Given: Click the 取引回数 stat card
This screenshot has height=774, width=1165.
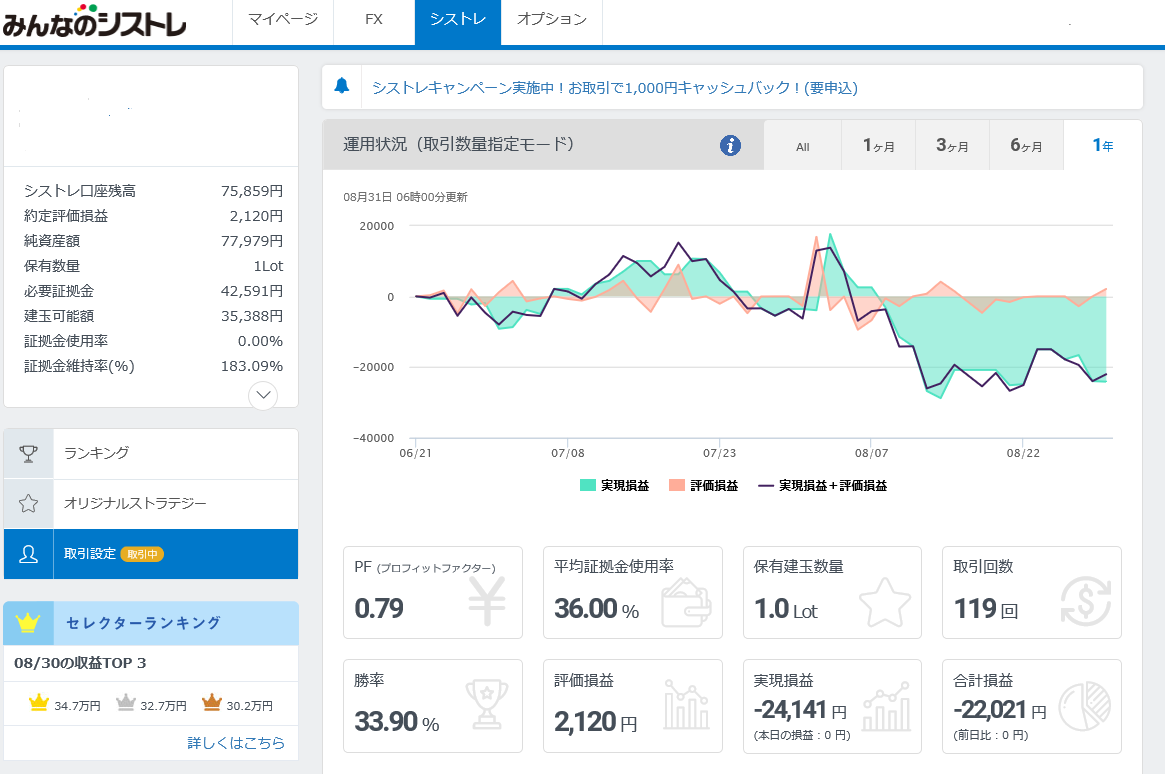Looking at the screenshot, I should pyautogui.click(x=1031, y=592).
